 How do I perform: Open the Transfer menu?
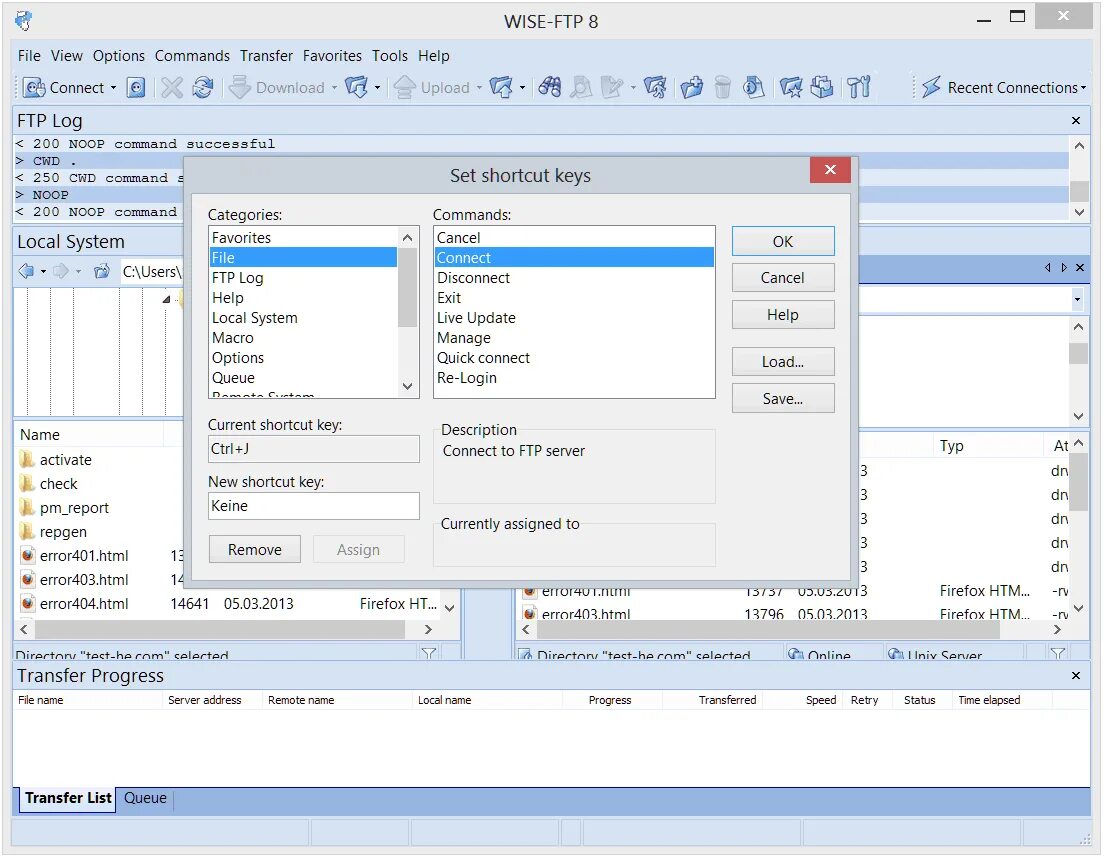pos(266,56)
